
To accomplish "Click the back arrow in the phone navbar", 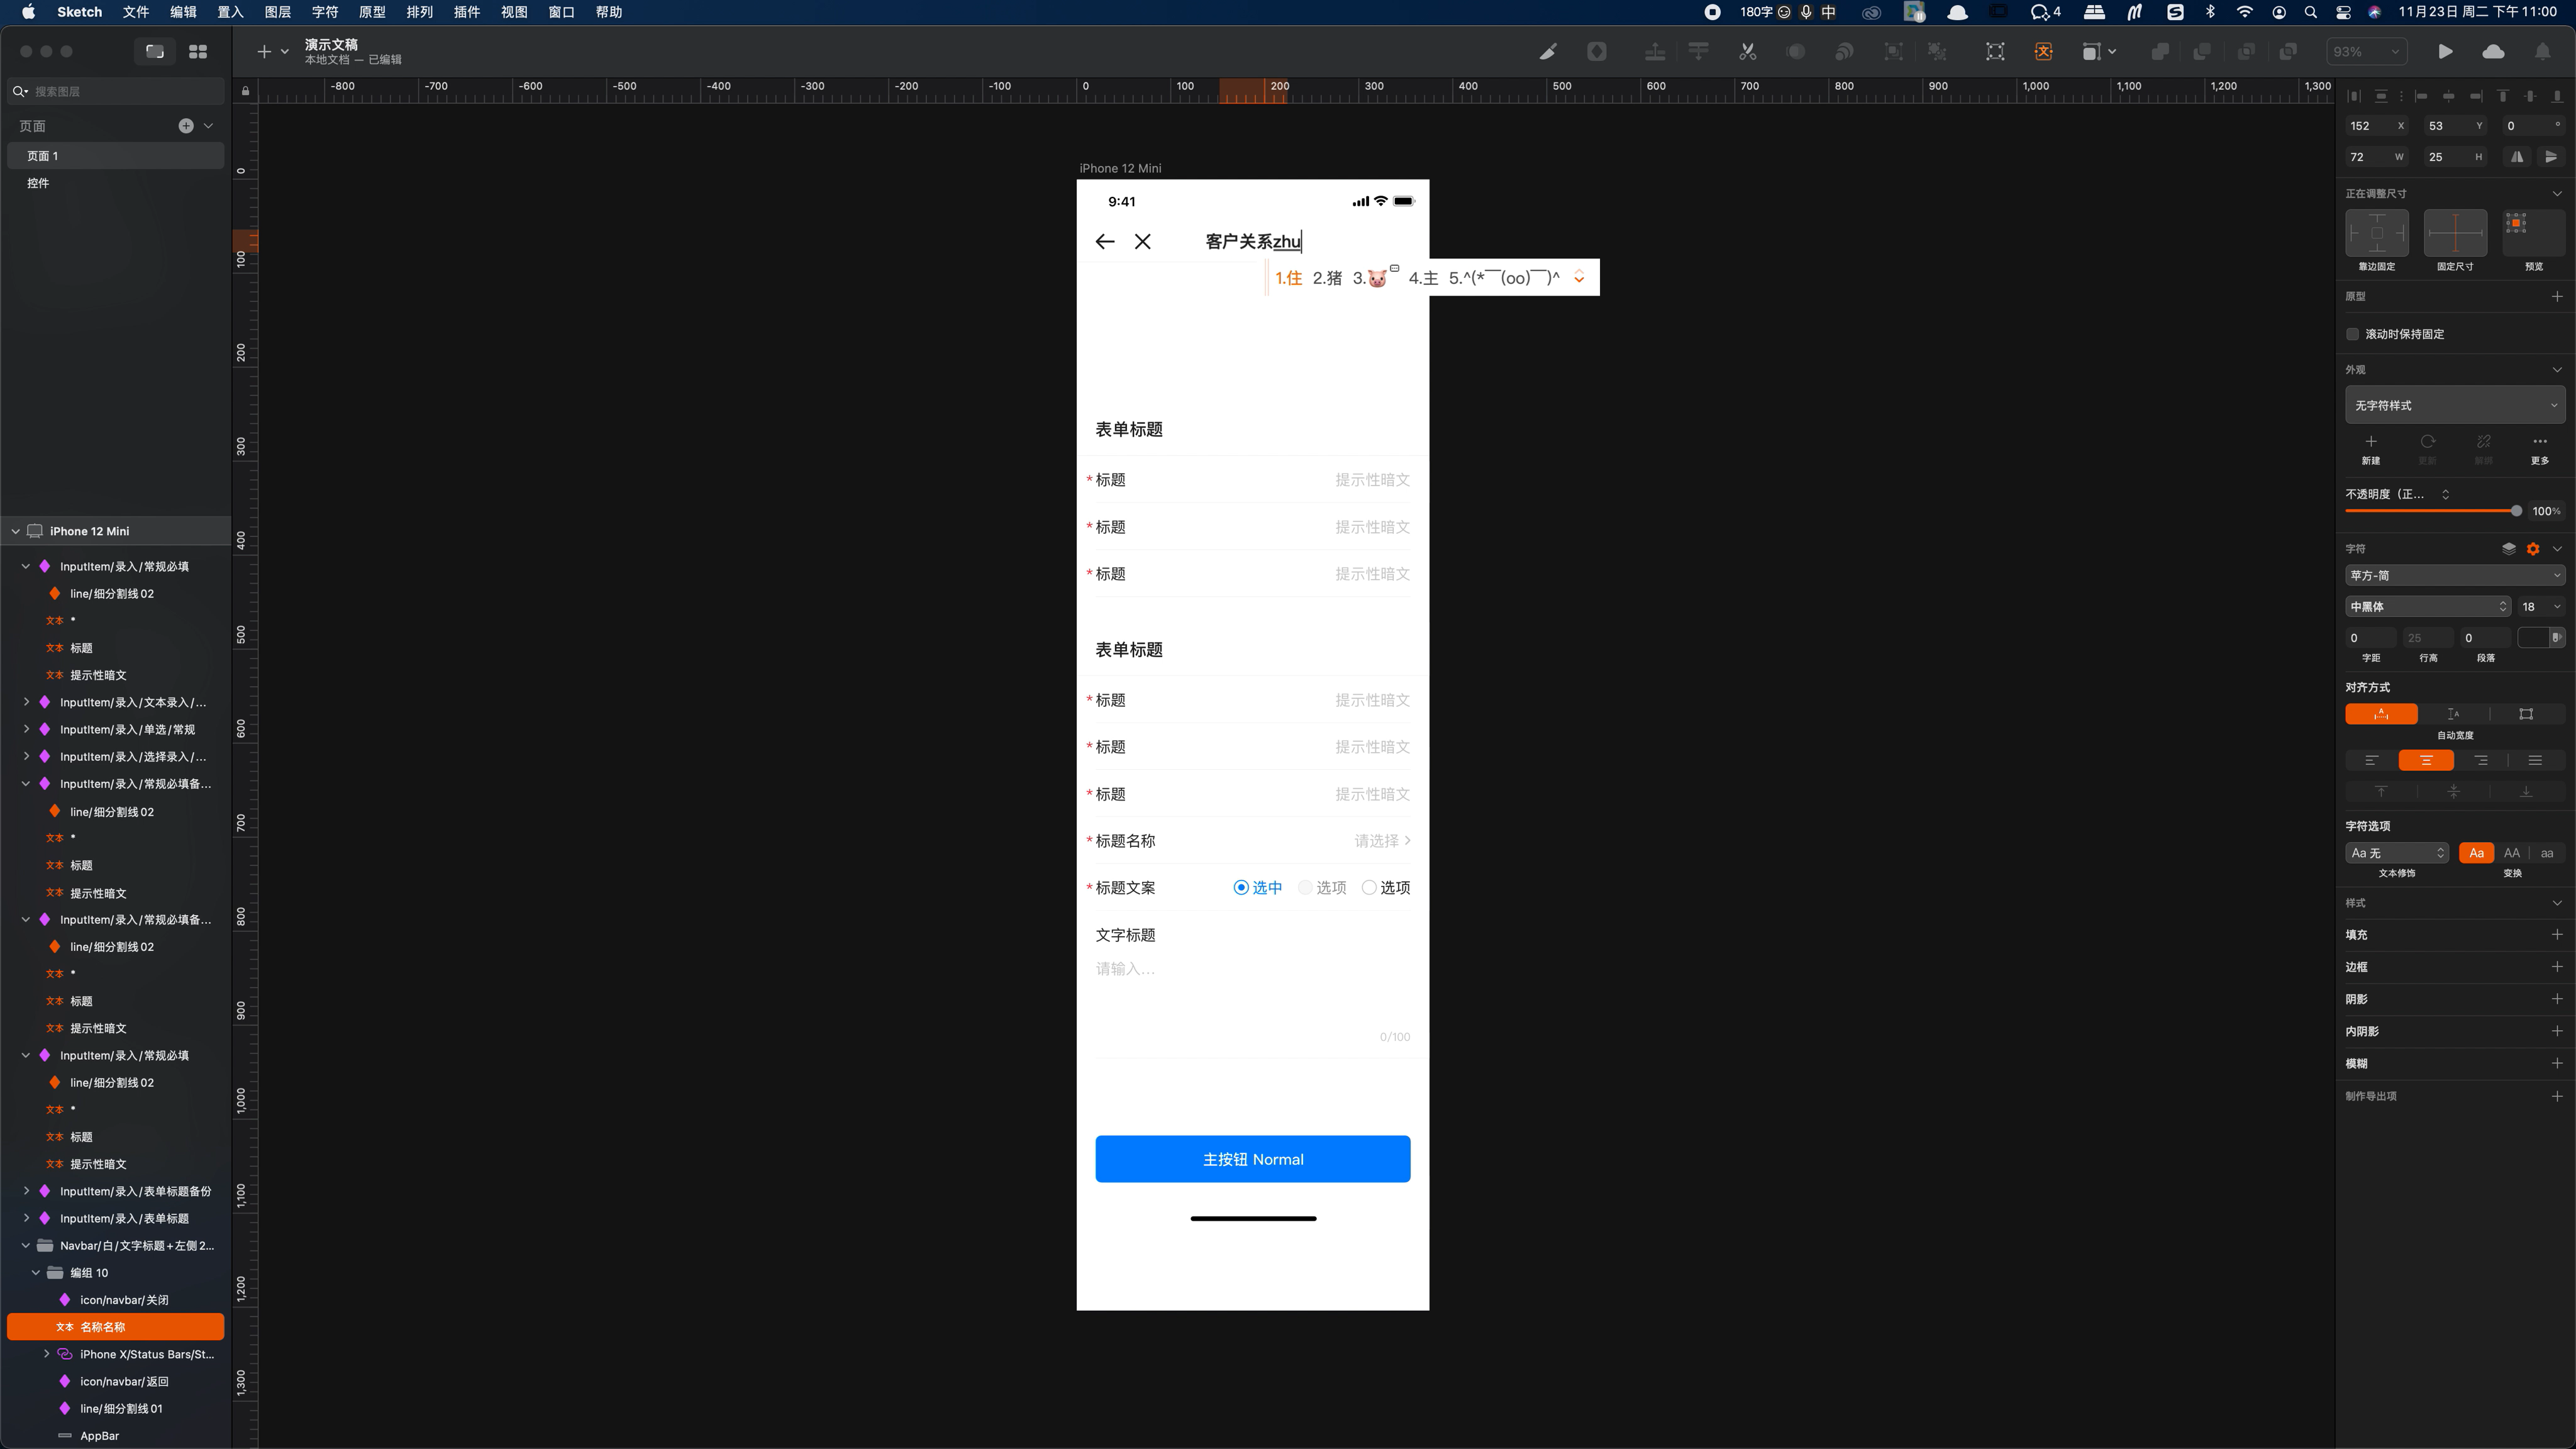I will pyautogui.click(x=1105, y=241).
